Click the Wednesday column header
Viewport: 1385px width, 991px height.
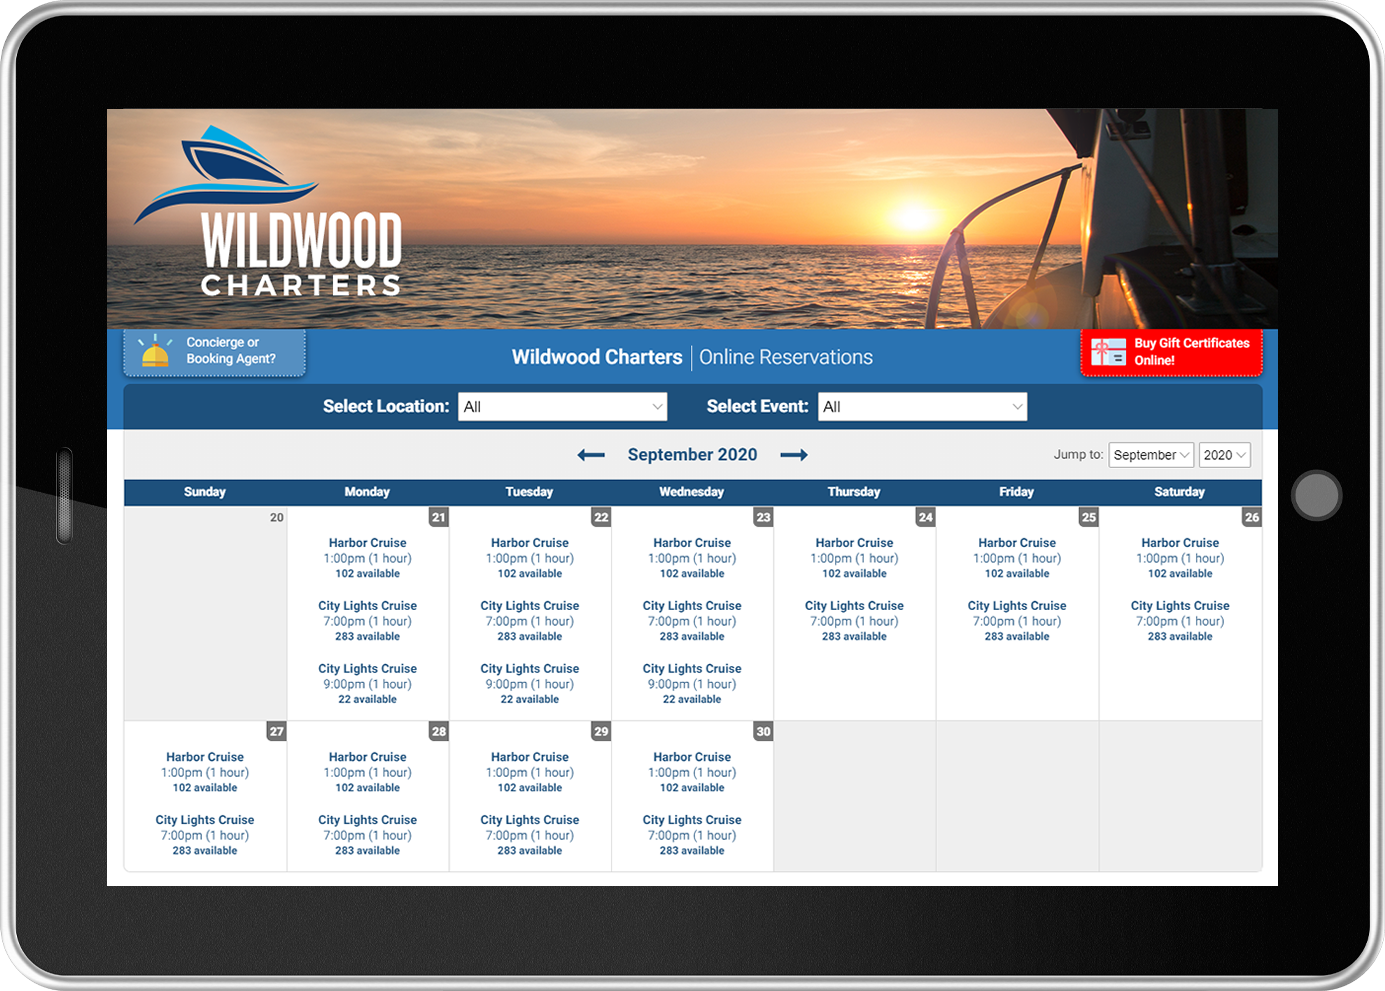692,492
